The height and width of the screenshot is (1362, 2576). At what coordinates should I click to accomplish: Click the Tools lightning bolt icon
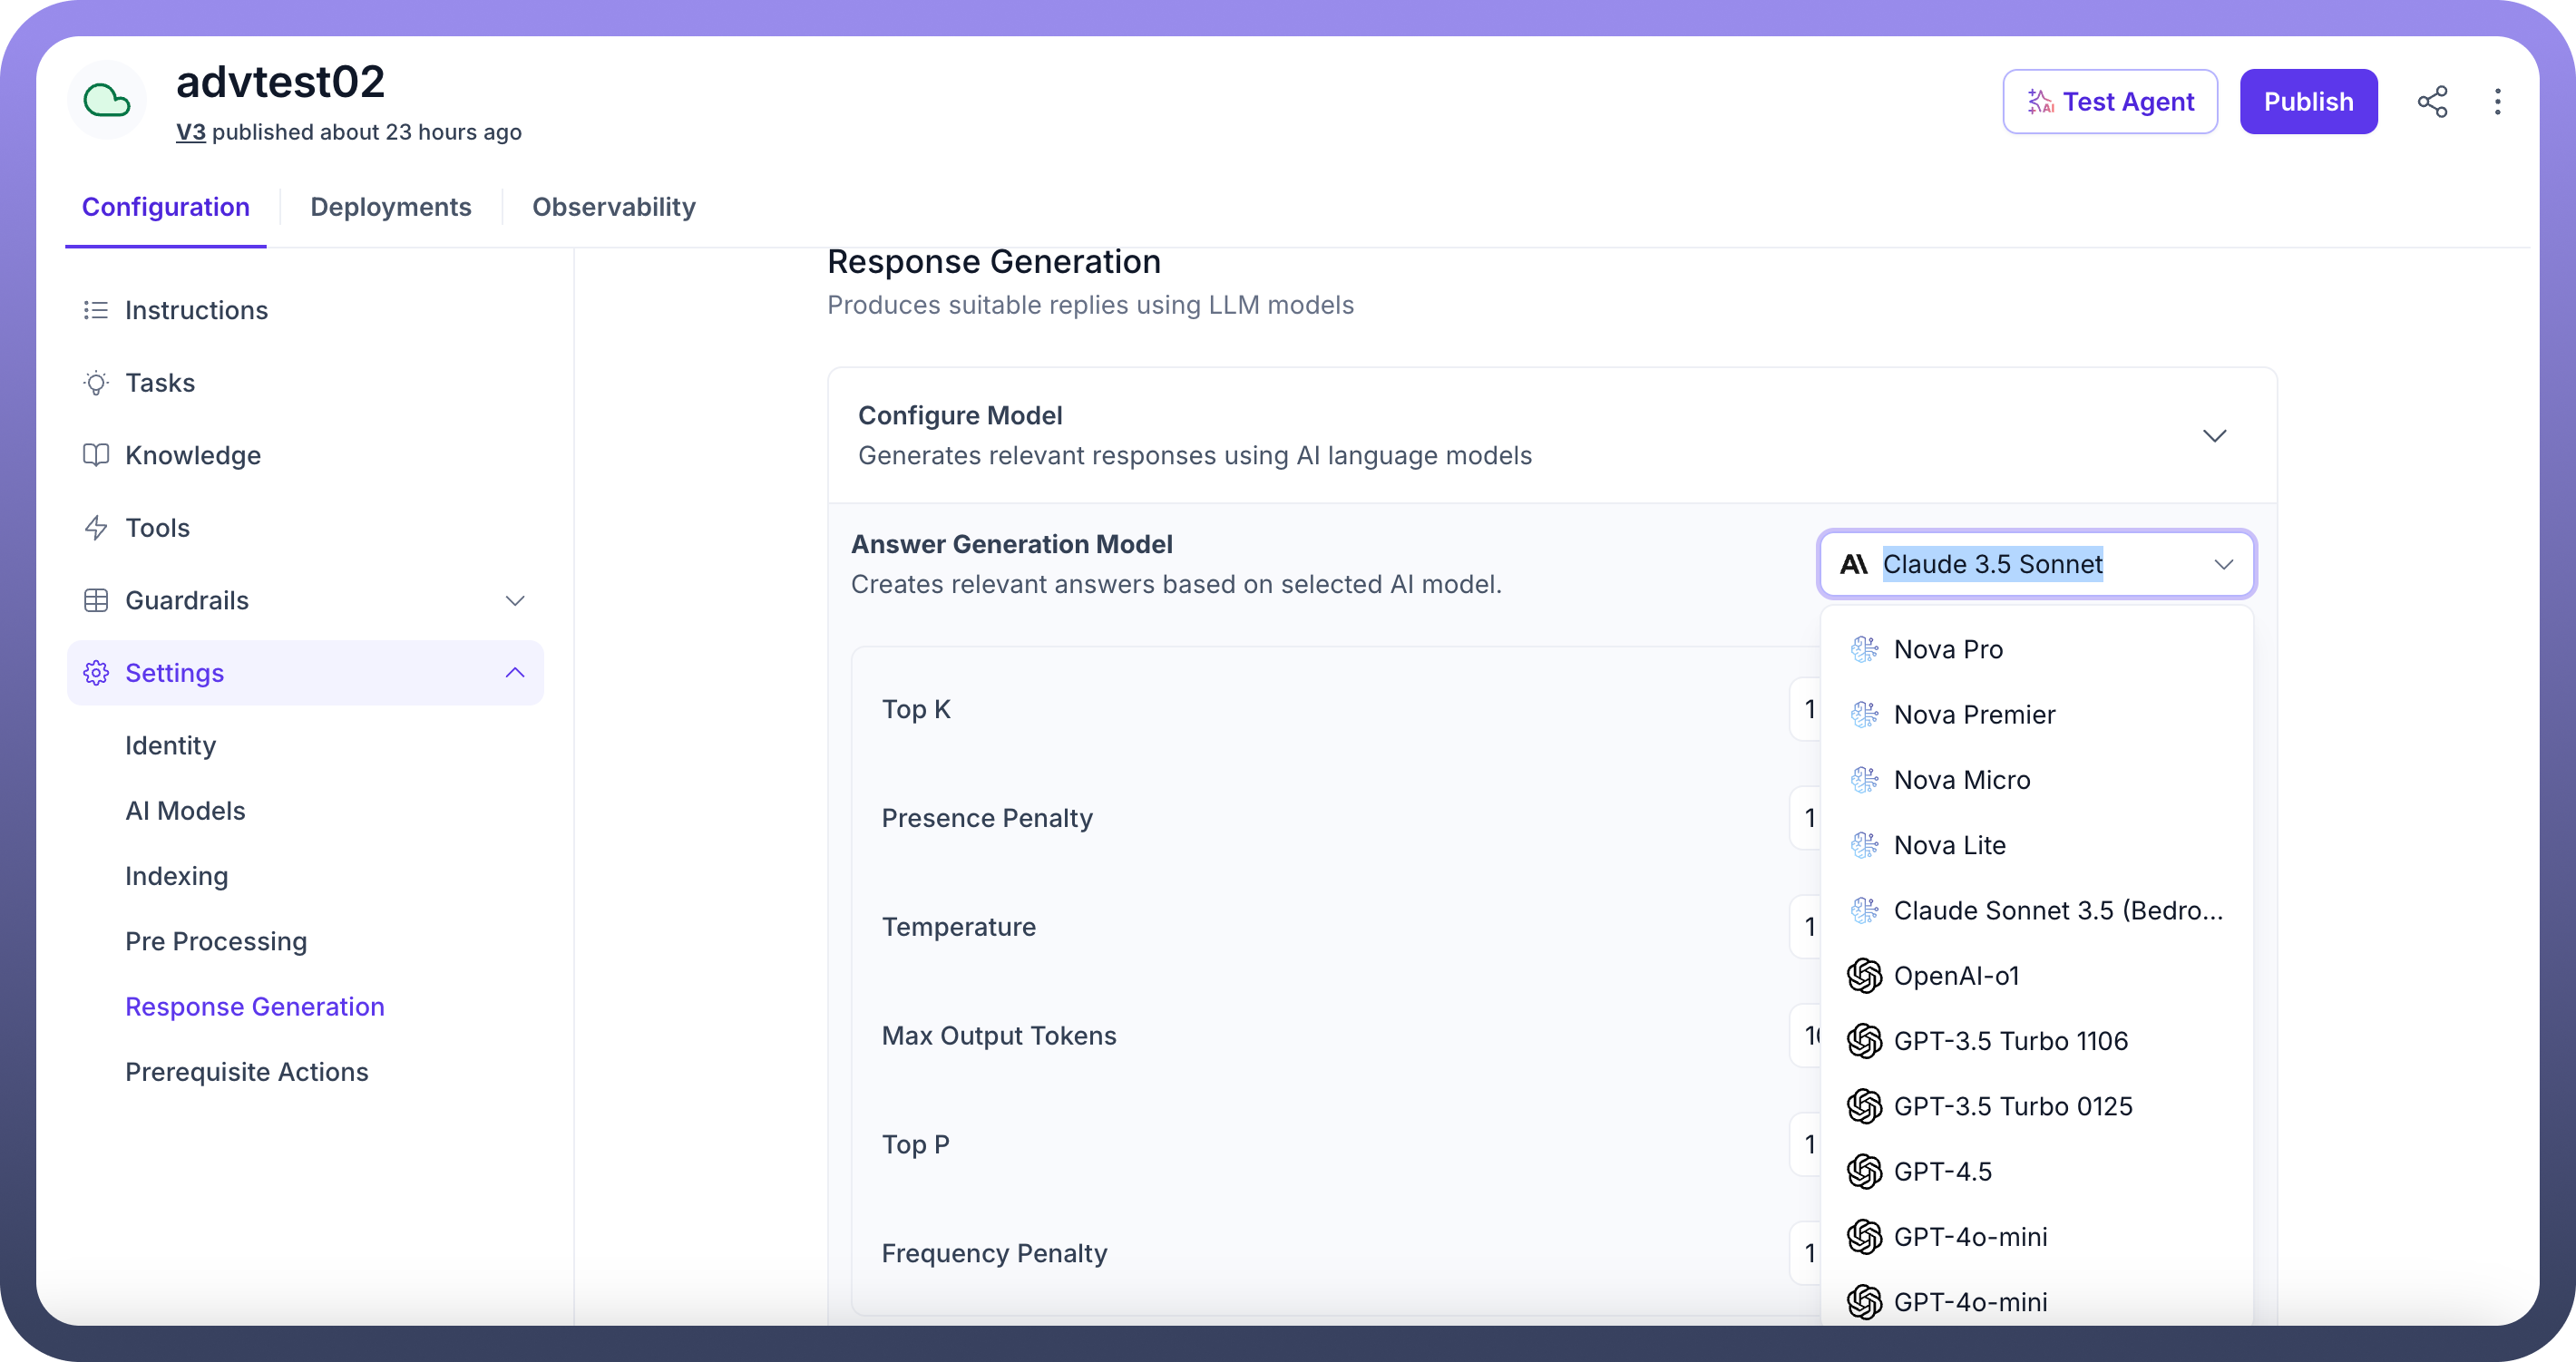click(x=96, y=528)
